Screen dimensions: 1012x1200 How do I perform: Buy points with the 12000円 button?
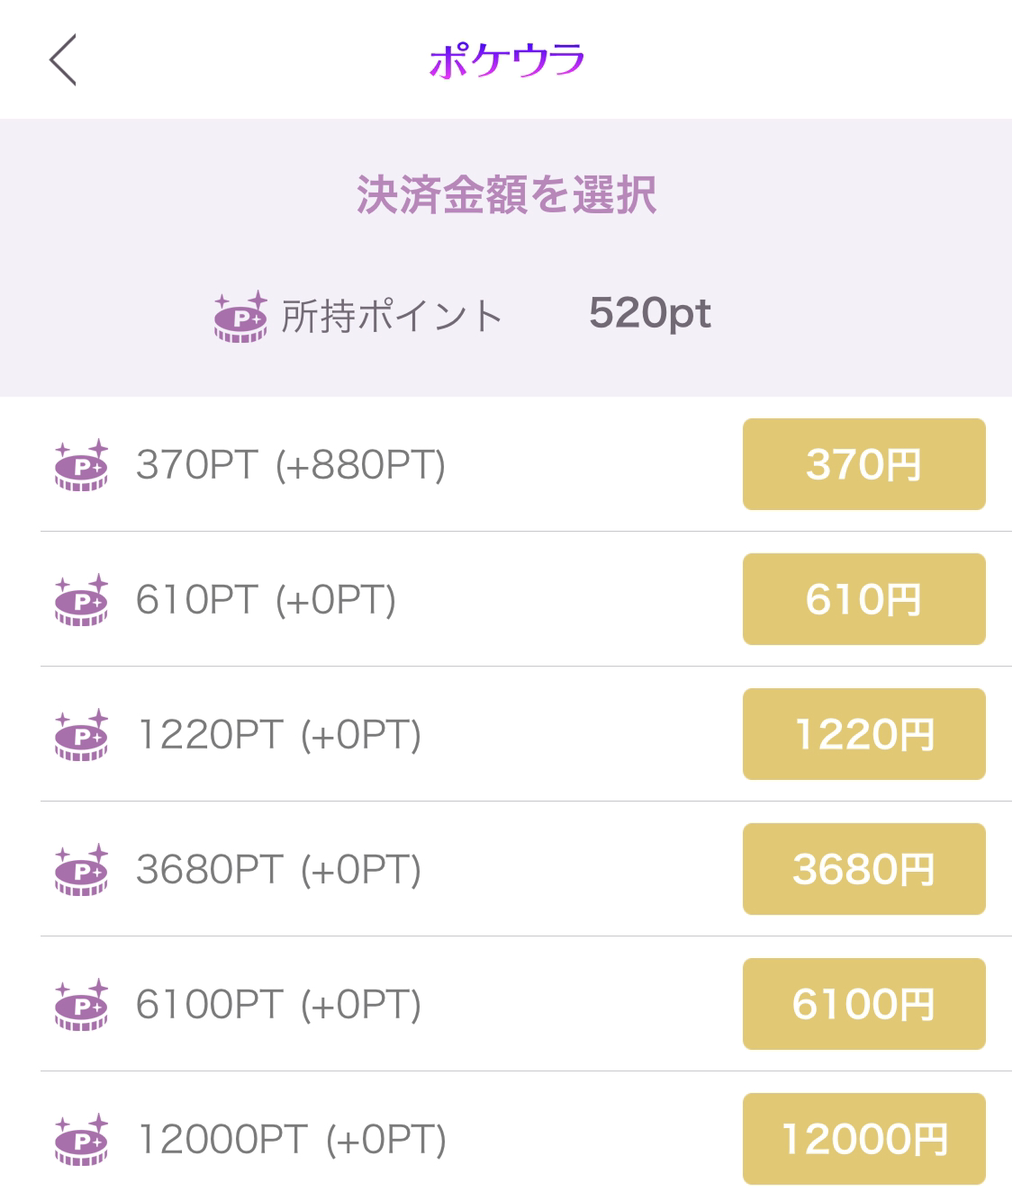tap(864, 1140)
